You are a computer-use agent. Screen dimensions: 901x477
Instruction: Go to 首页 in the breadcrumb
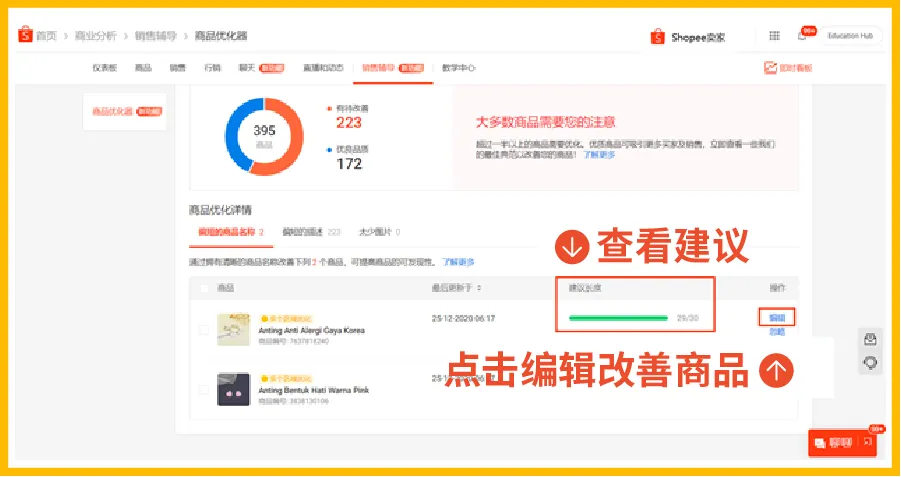click(47, 36)
